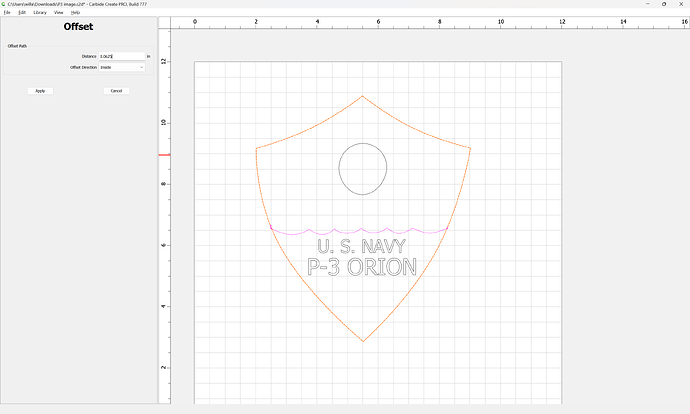The height and width of the screenshot is (414, 690).
Task: Click the red marker on the vertical ruler
Action: coord(165,154)
